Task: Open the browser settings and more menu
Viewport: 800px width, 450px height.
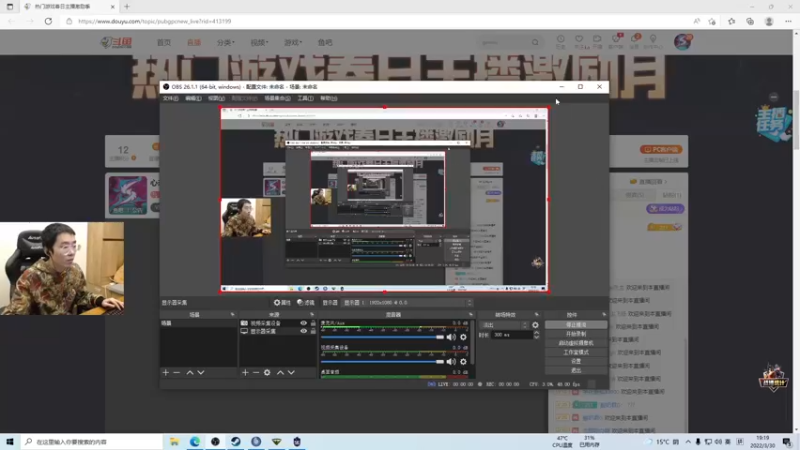Action: pos(788,21)
